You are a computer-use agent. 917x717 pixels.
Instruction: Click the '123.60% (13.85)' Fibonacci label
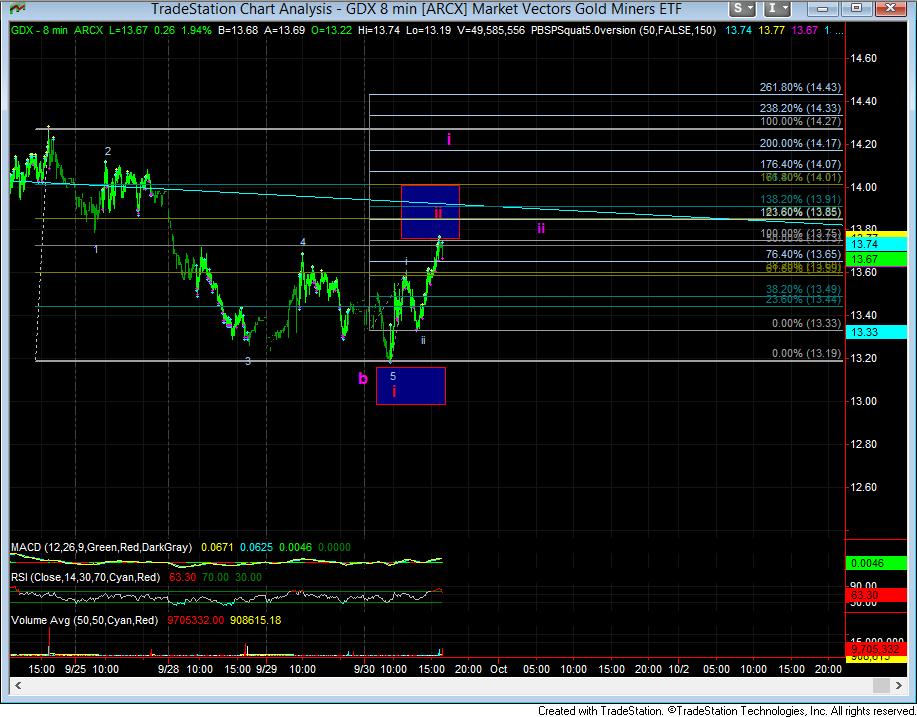800,212
